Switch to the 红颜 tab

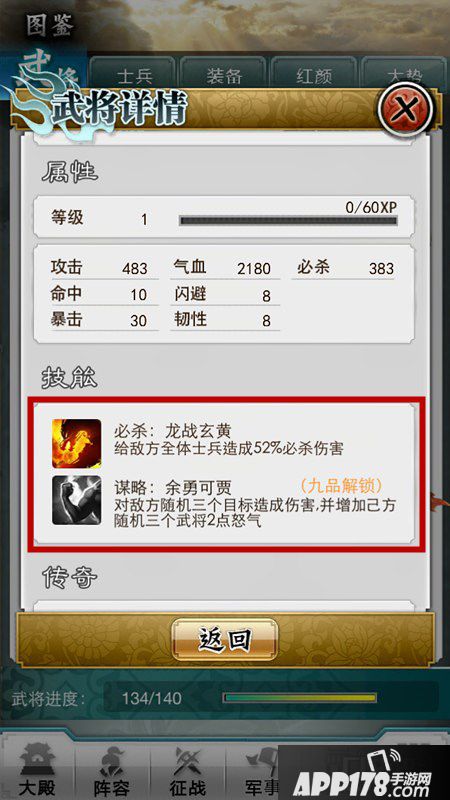(x=313, y=76)
